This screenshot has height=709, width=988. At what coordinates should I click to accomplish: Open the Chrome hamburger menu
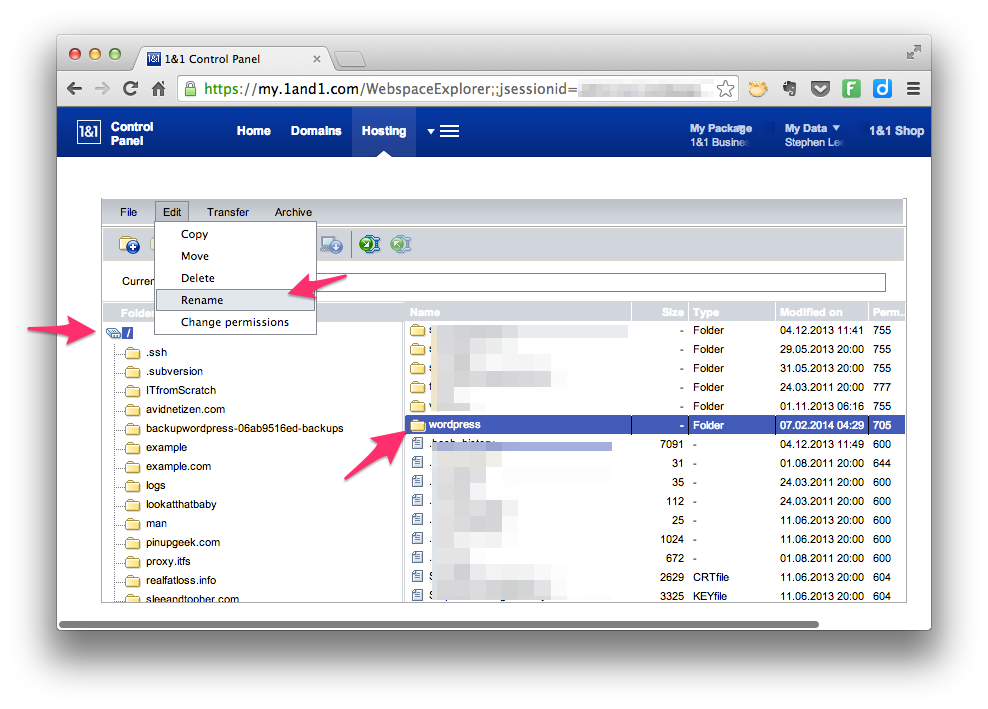(913, 89)
